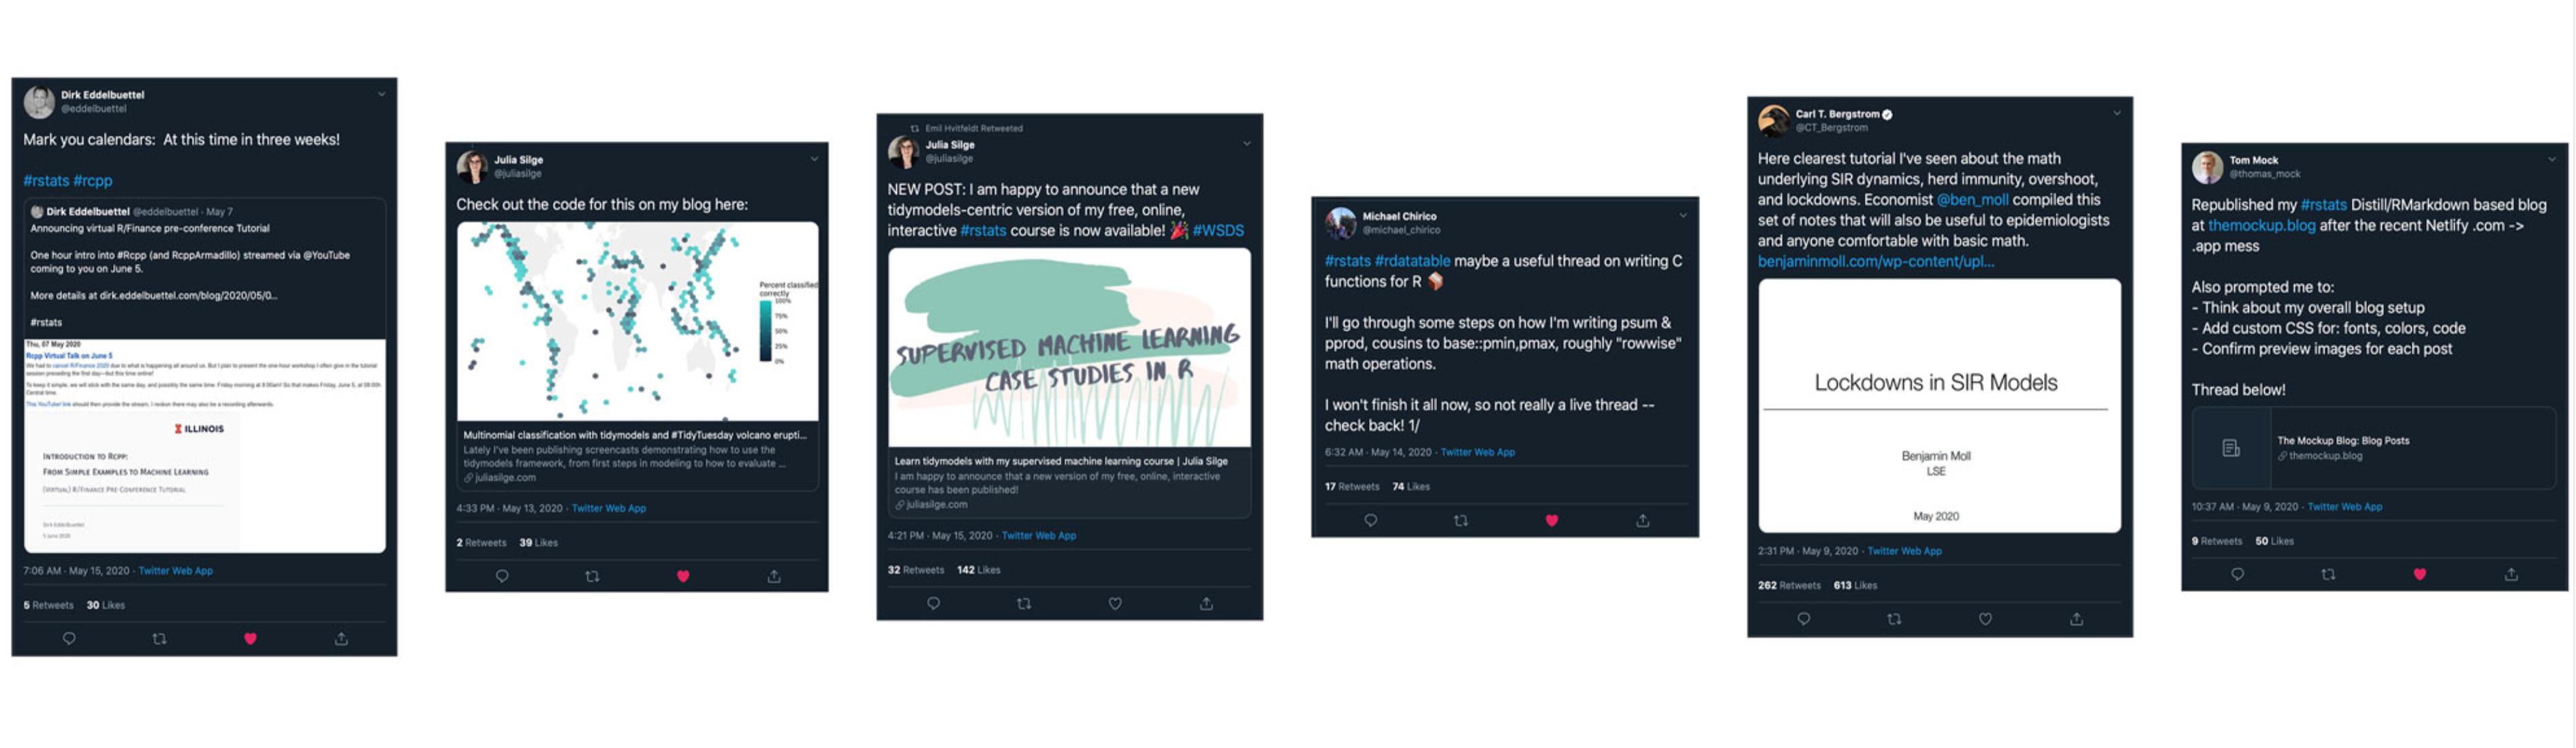
Task: Reply to Michael Chirico's rdatatable thread
Action: pyautogui.click(x=1370, y=520)
